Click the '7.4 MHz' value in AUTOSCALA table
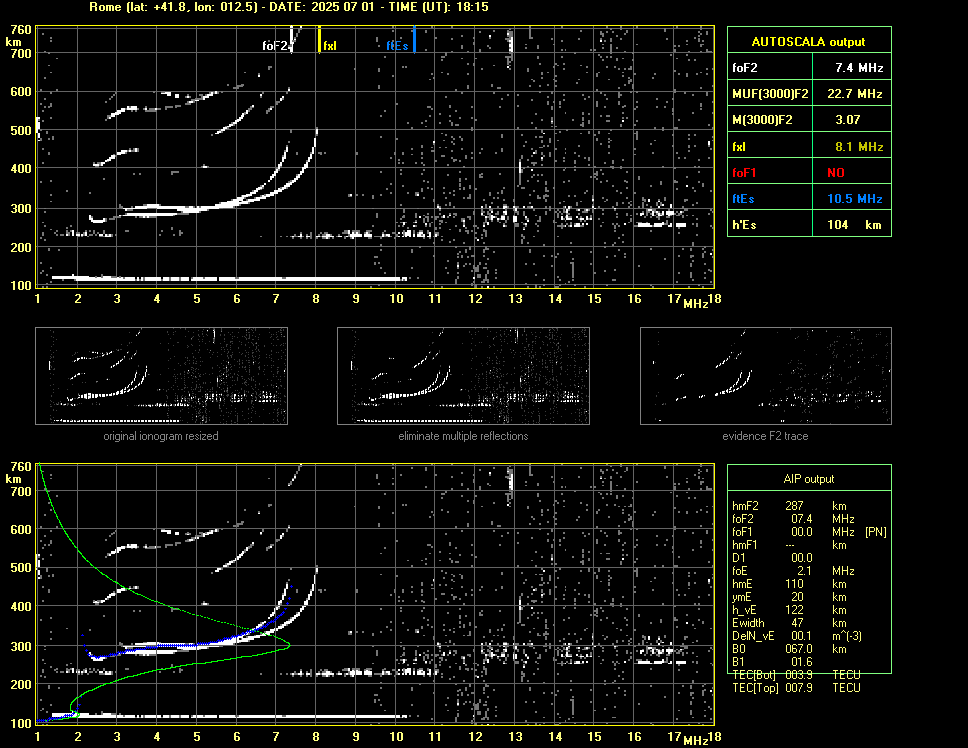 [x=859, y=68]
